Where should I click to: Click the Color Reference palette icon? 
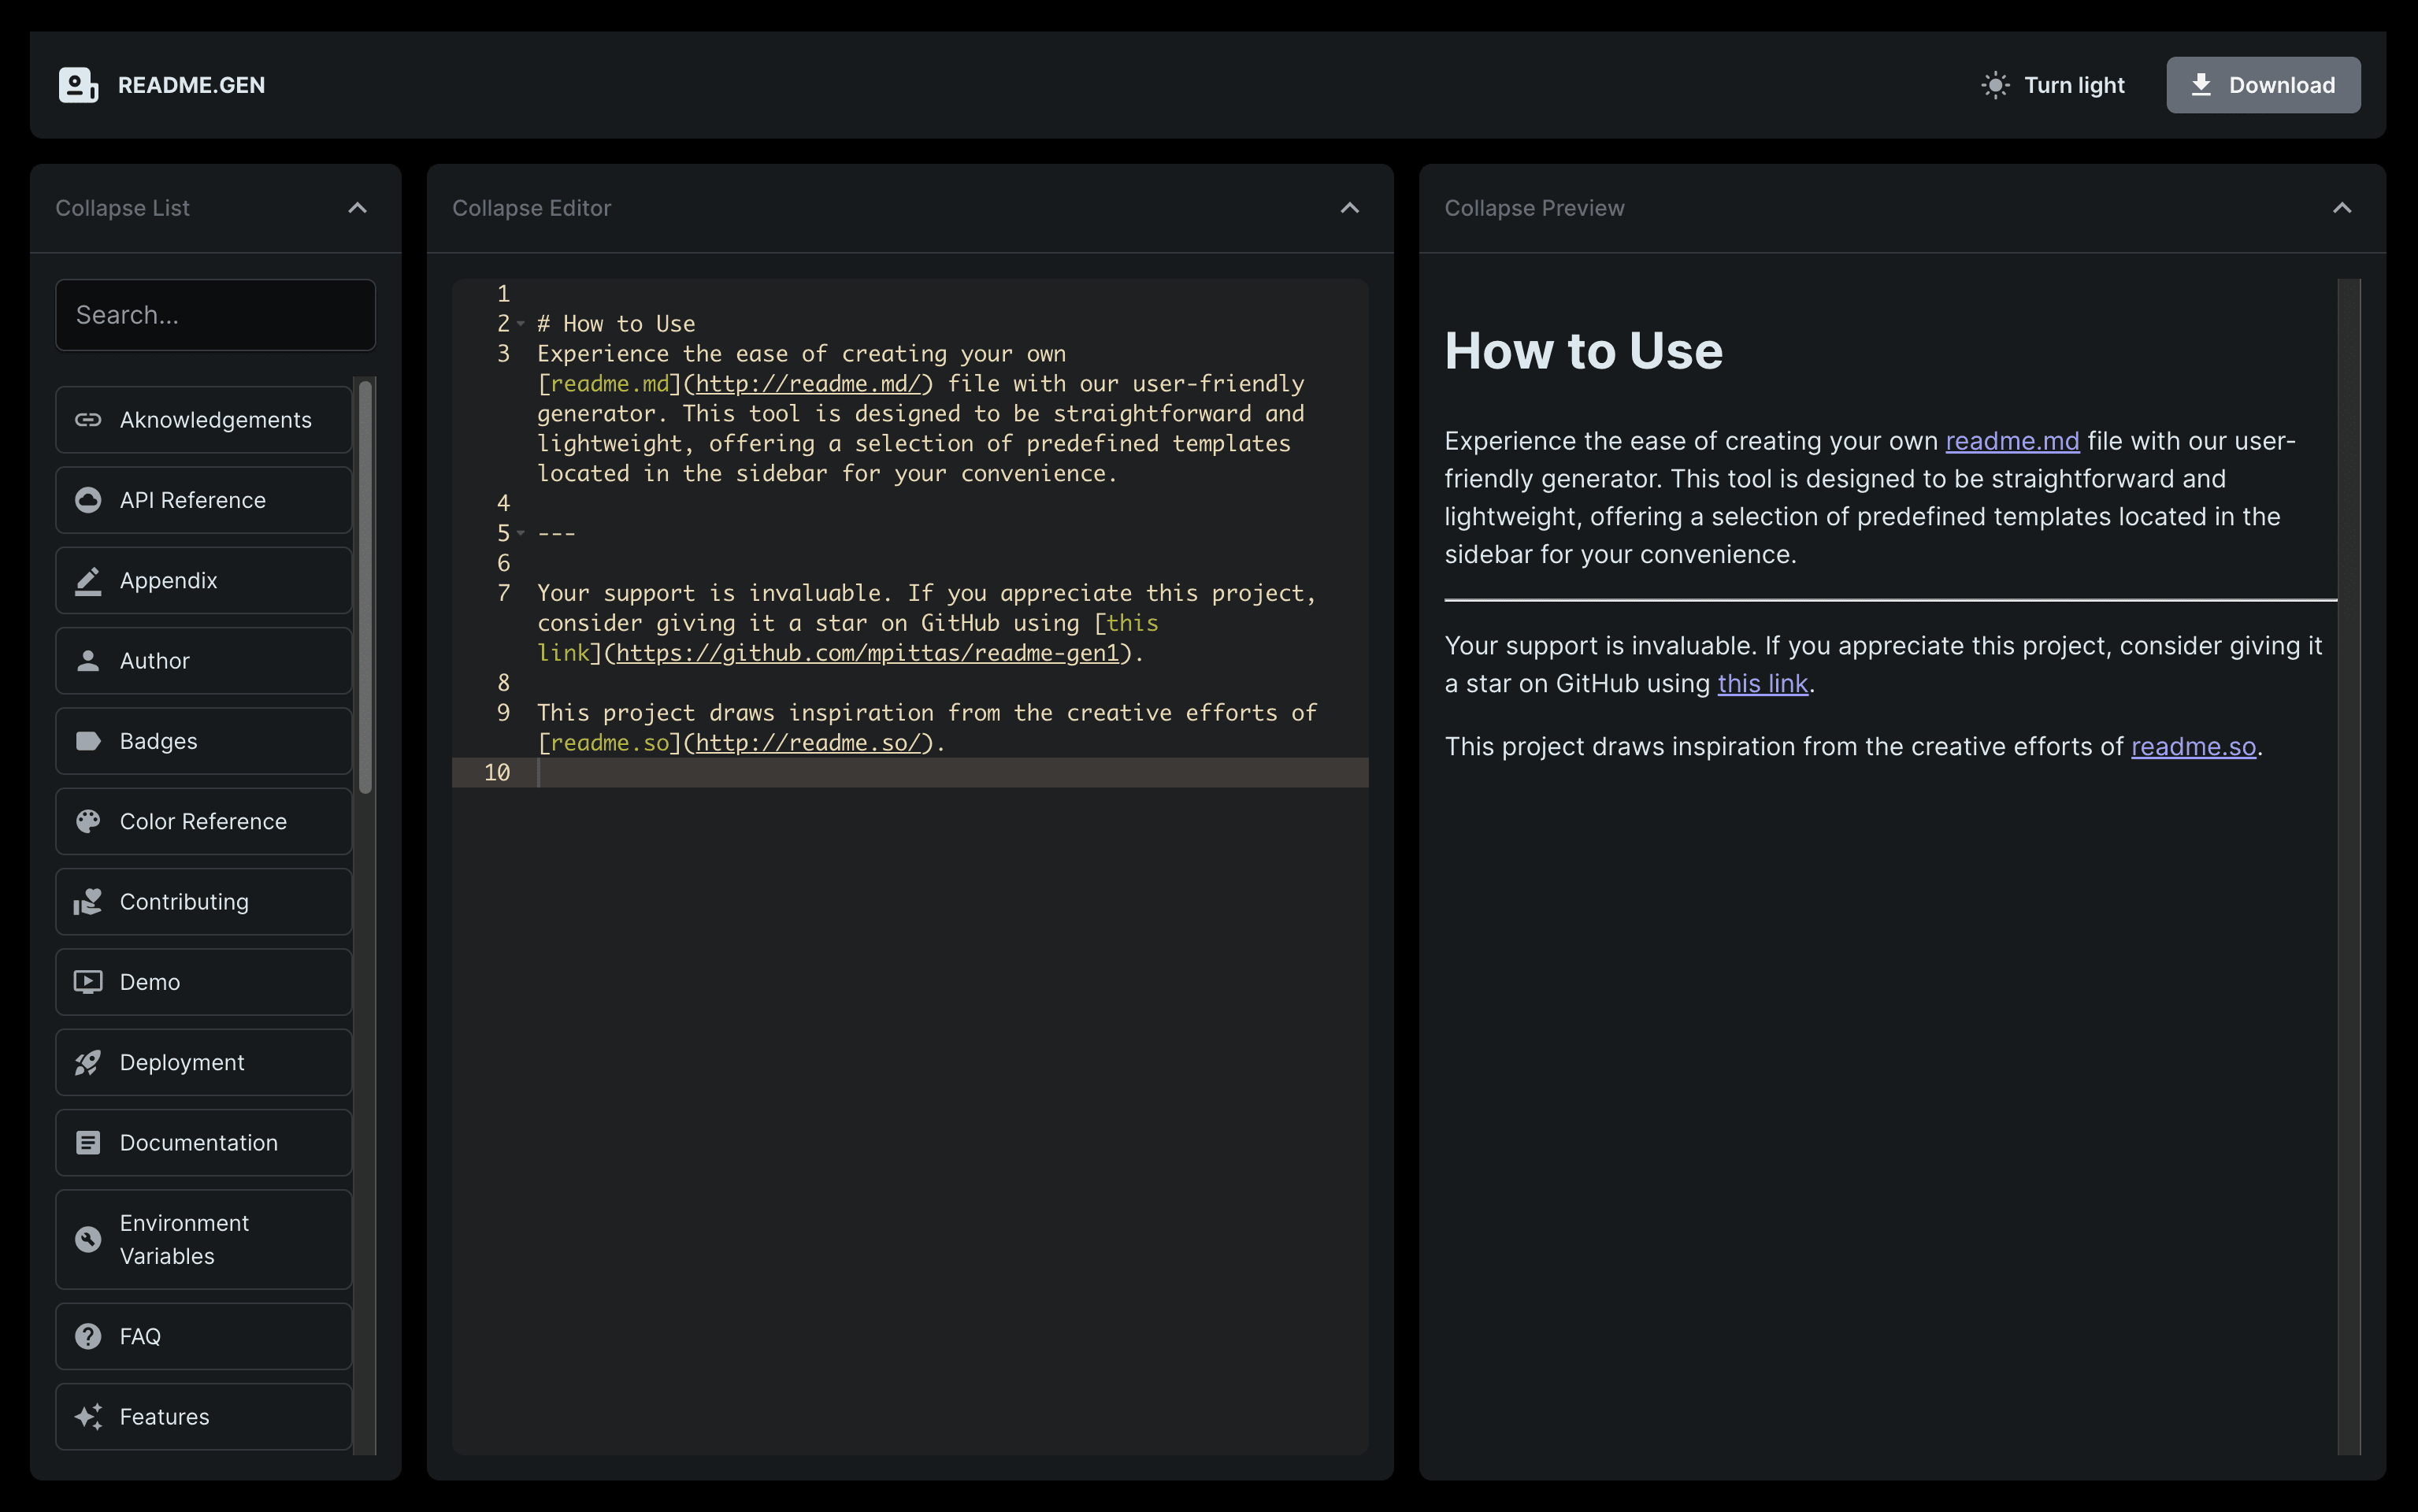click(88, 822)
